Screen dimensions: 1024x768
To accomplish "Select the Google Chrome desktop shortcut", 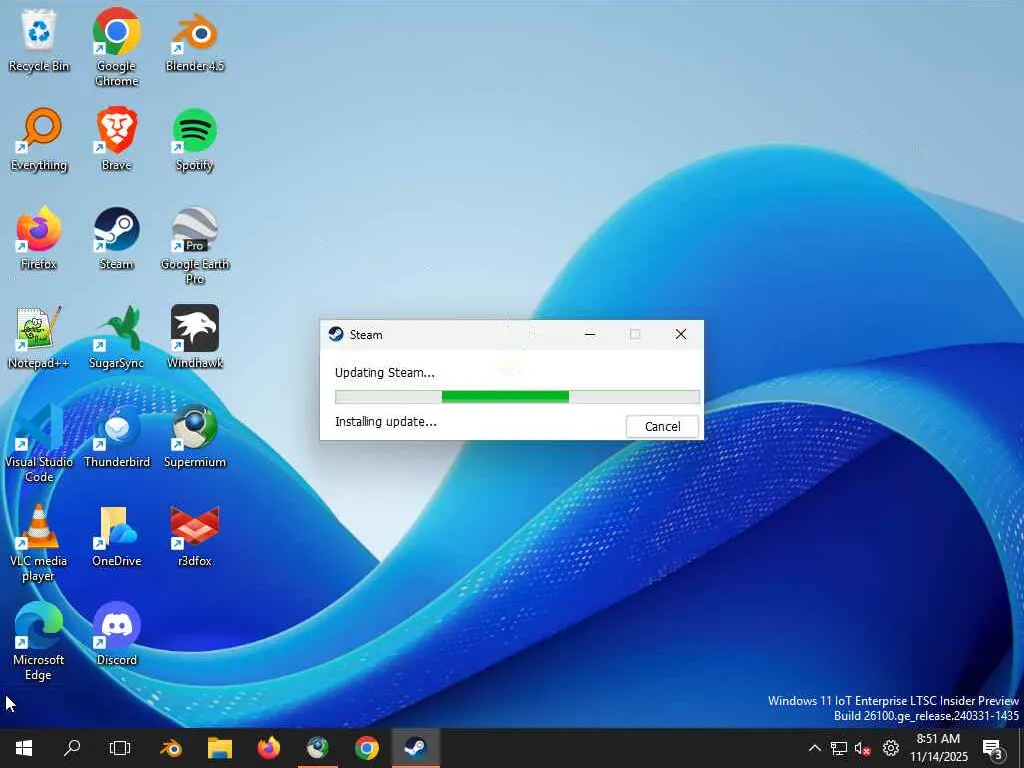I will click(116, 47).
